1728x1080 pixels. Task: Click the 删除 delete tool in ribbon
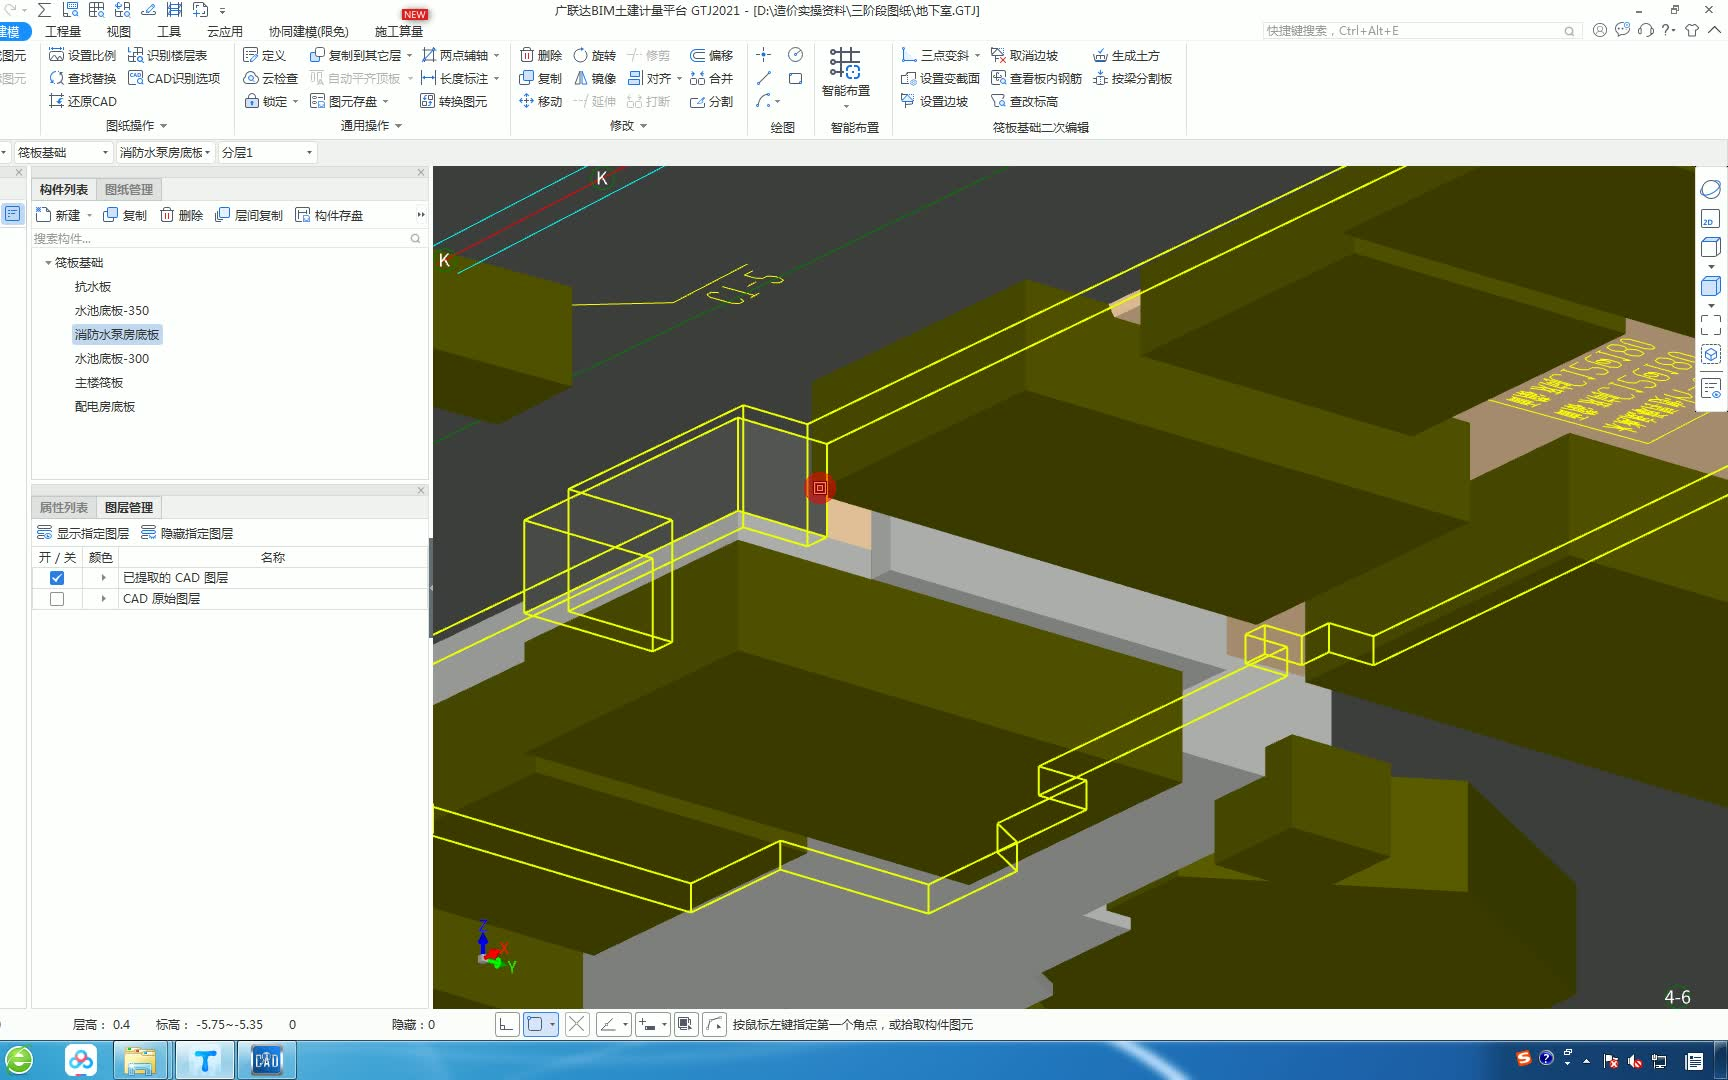point(540,55)
